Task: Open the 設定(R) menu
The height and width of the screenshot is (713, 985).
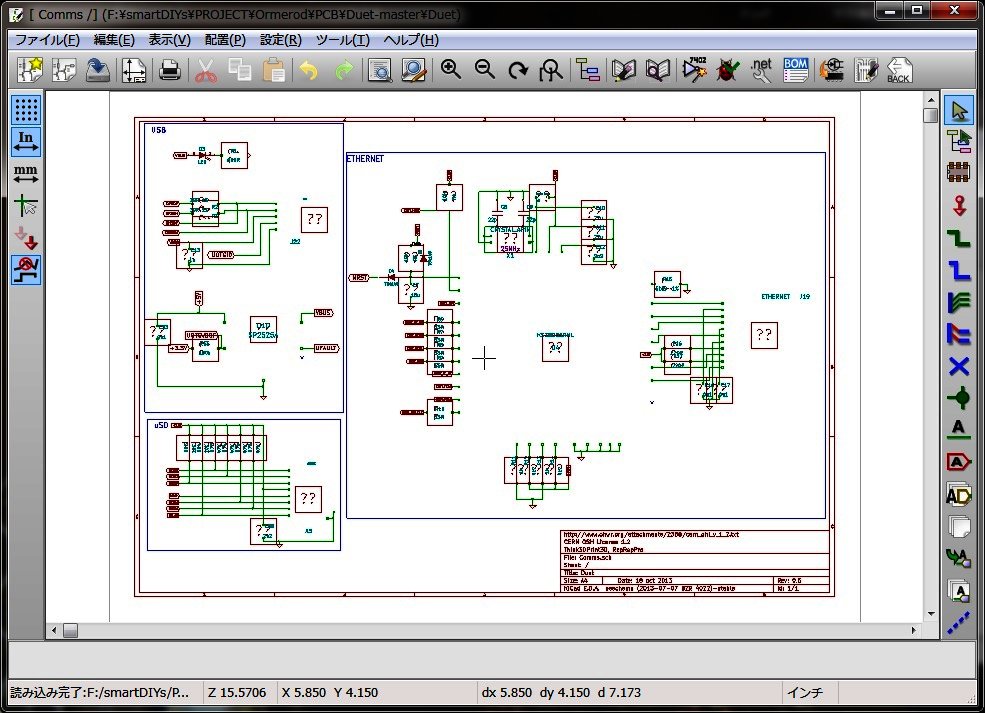Action: [281, 40]
